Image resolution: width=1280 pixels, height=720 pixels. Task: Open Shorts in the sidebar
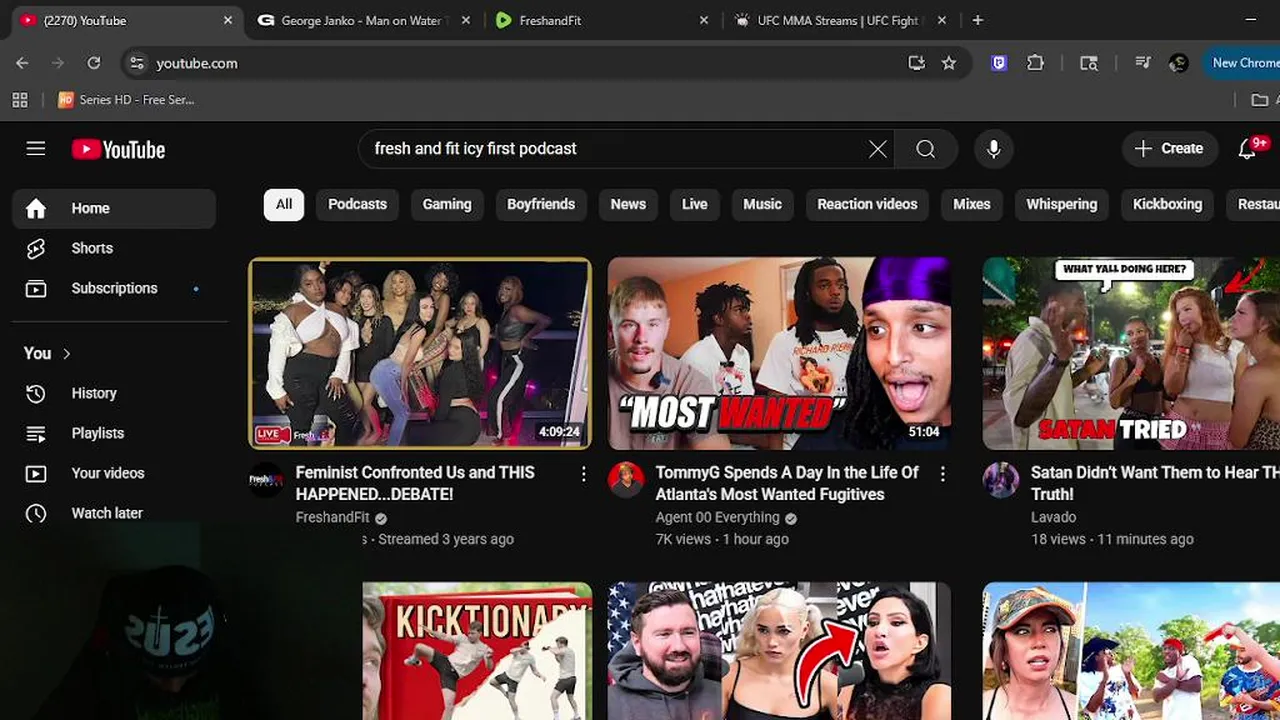(x=114, y=248)
